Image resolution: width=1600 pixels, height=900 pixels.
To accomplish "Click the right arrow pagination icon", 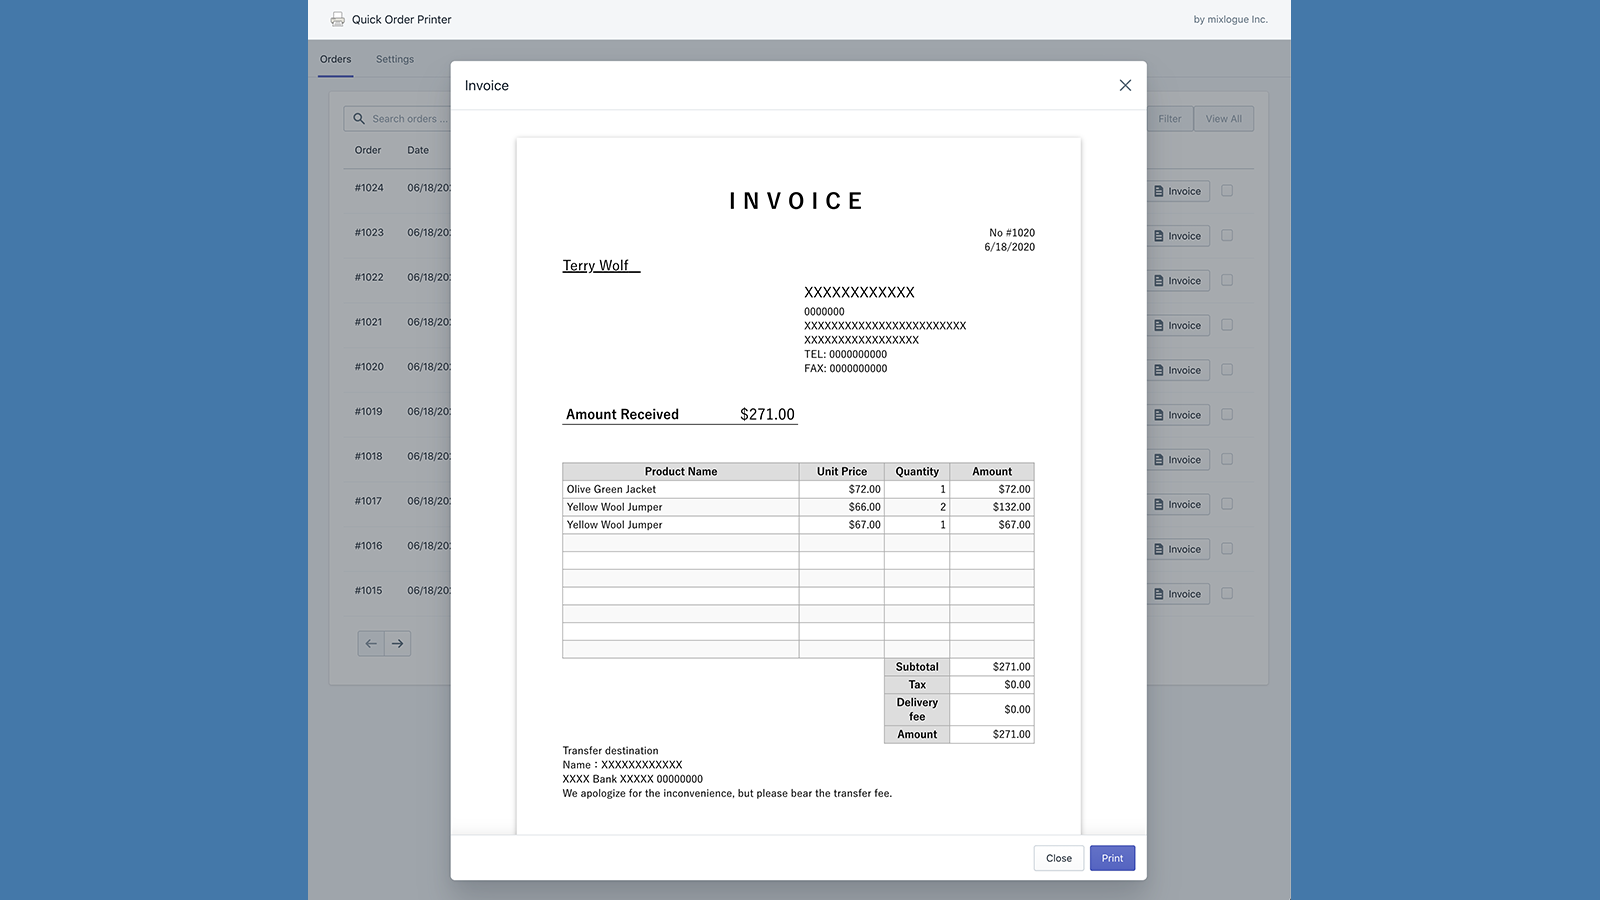I will [x=398, y=643].
